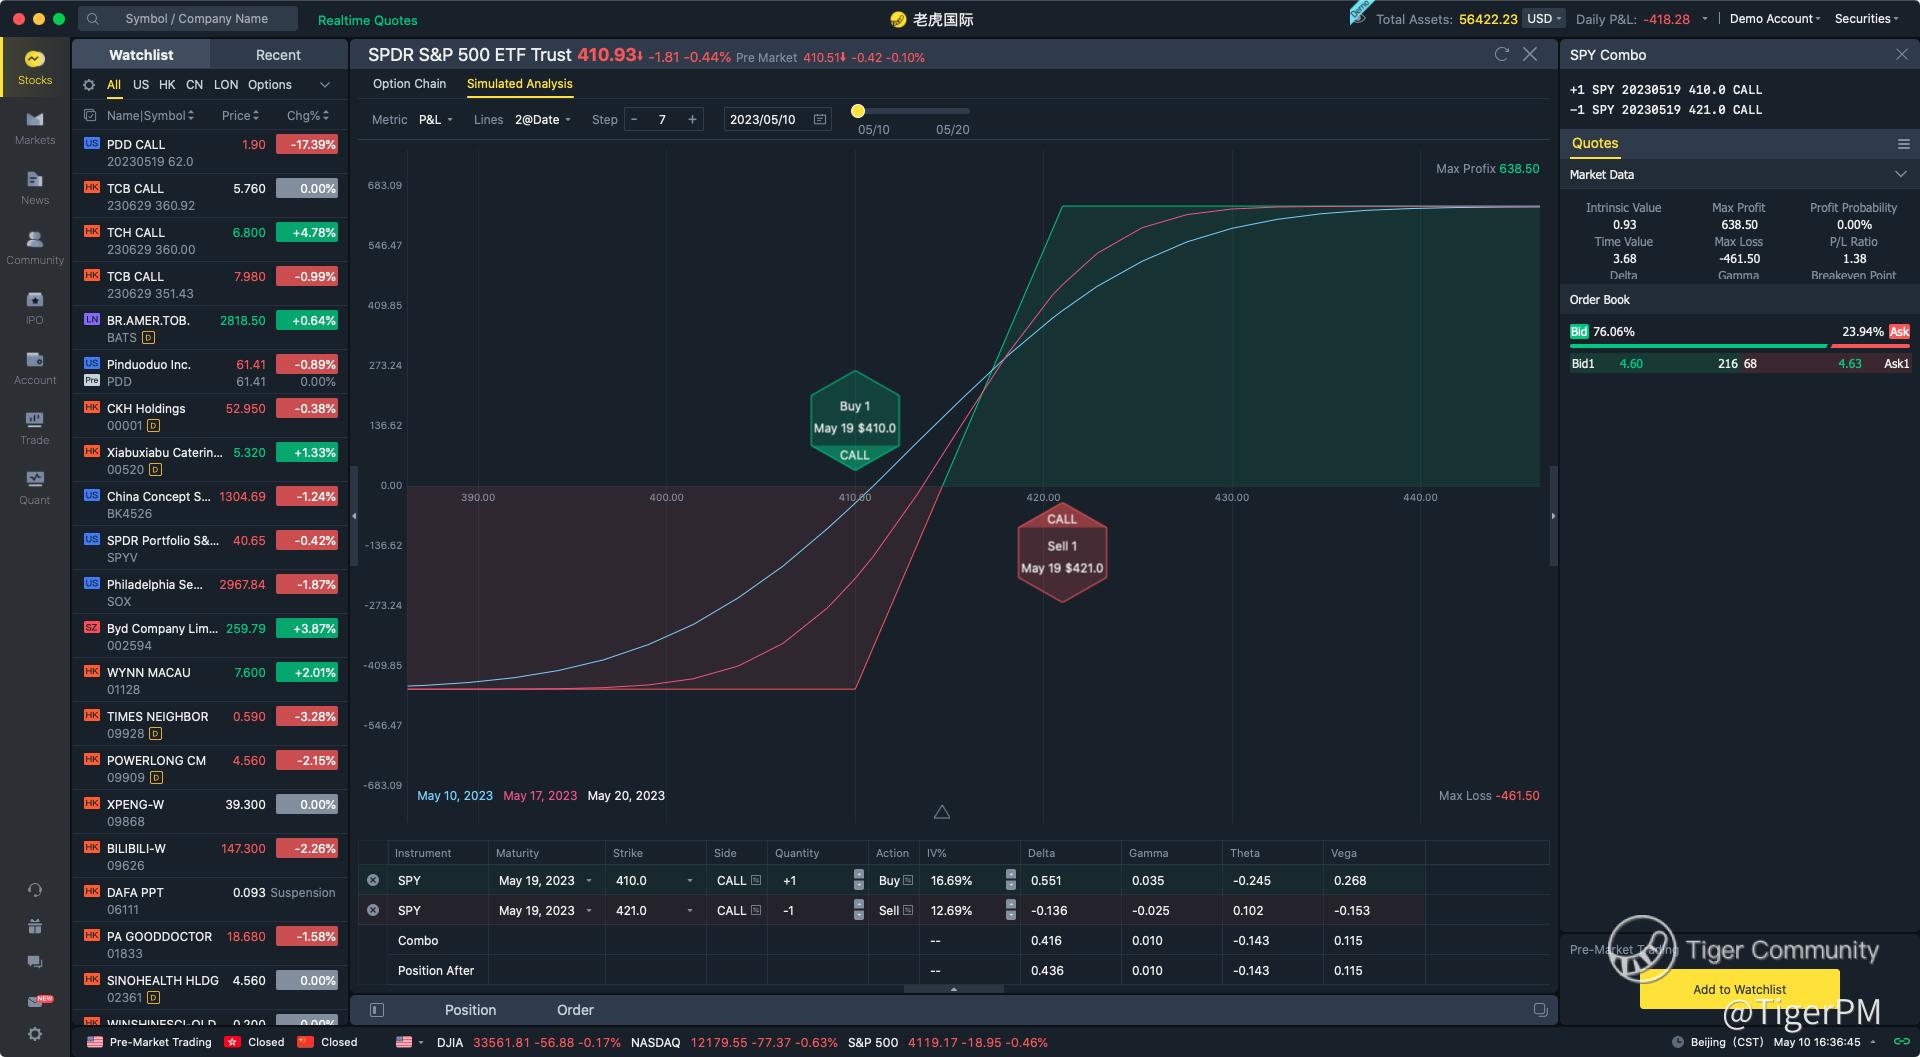Switch to the Recent tab
Viewport: 1920px width, 1057px height.
278,55
